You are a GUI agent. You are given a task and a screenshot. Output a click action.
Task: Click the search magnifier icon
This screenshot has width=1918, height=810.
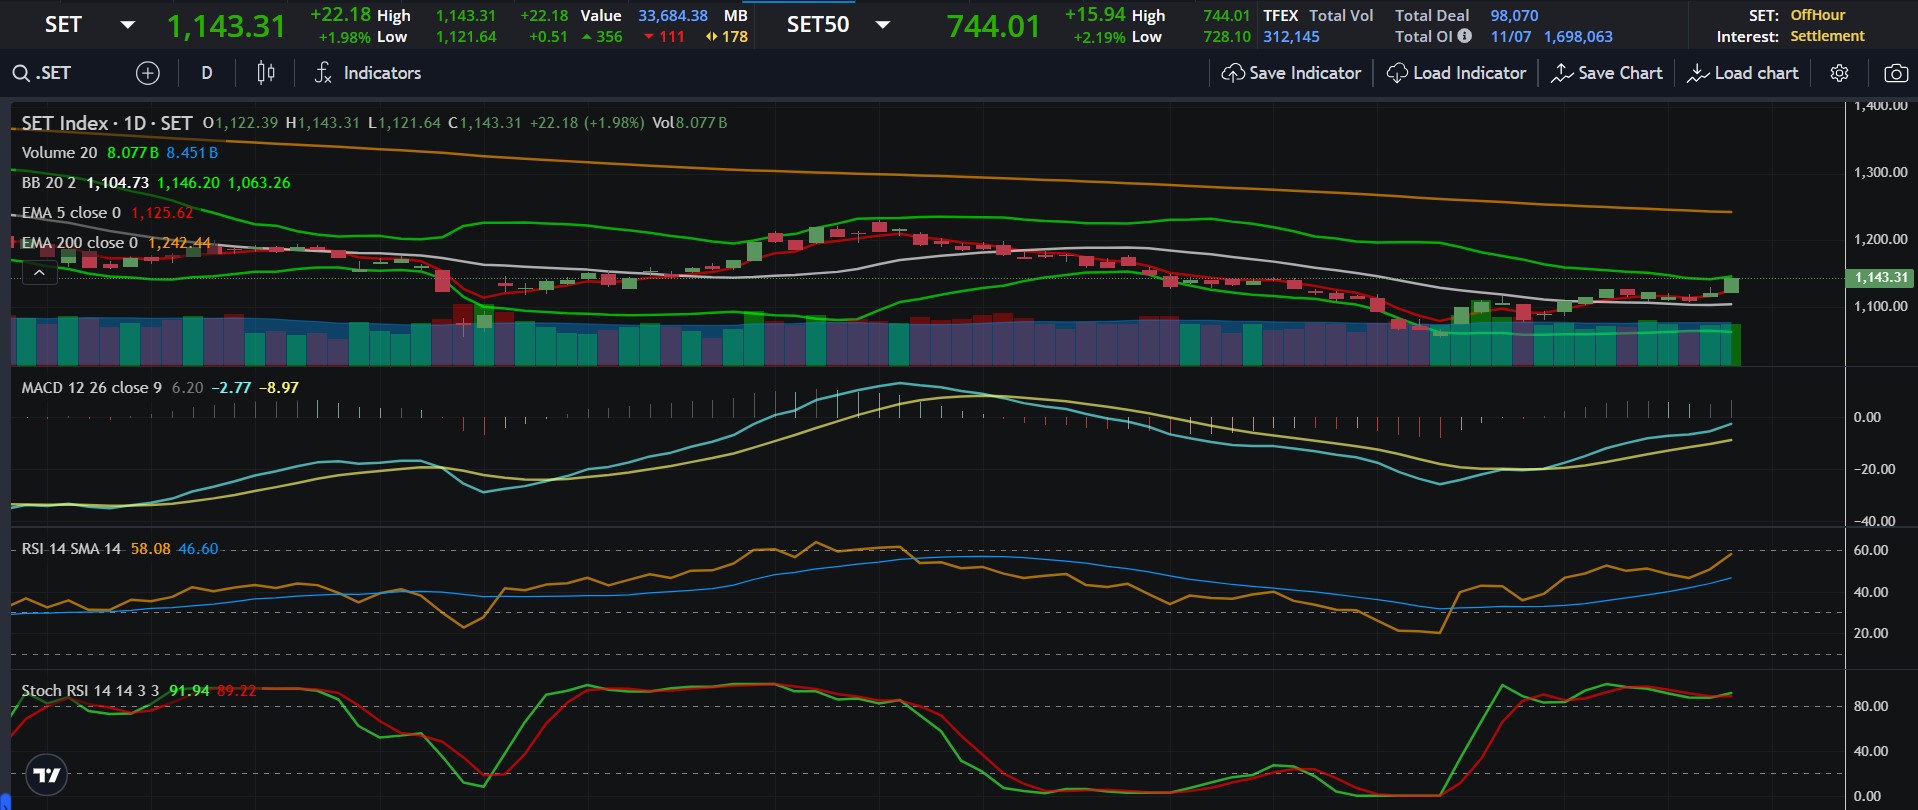pos(20,73)
